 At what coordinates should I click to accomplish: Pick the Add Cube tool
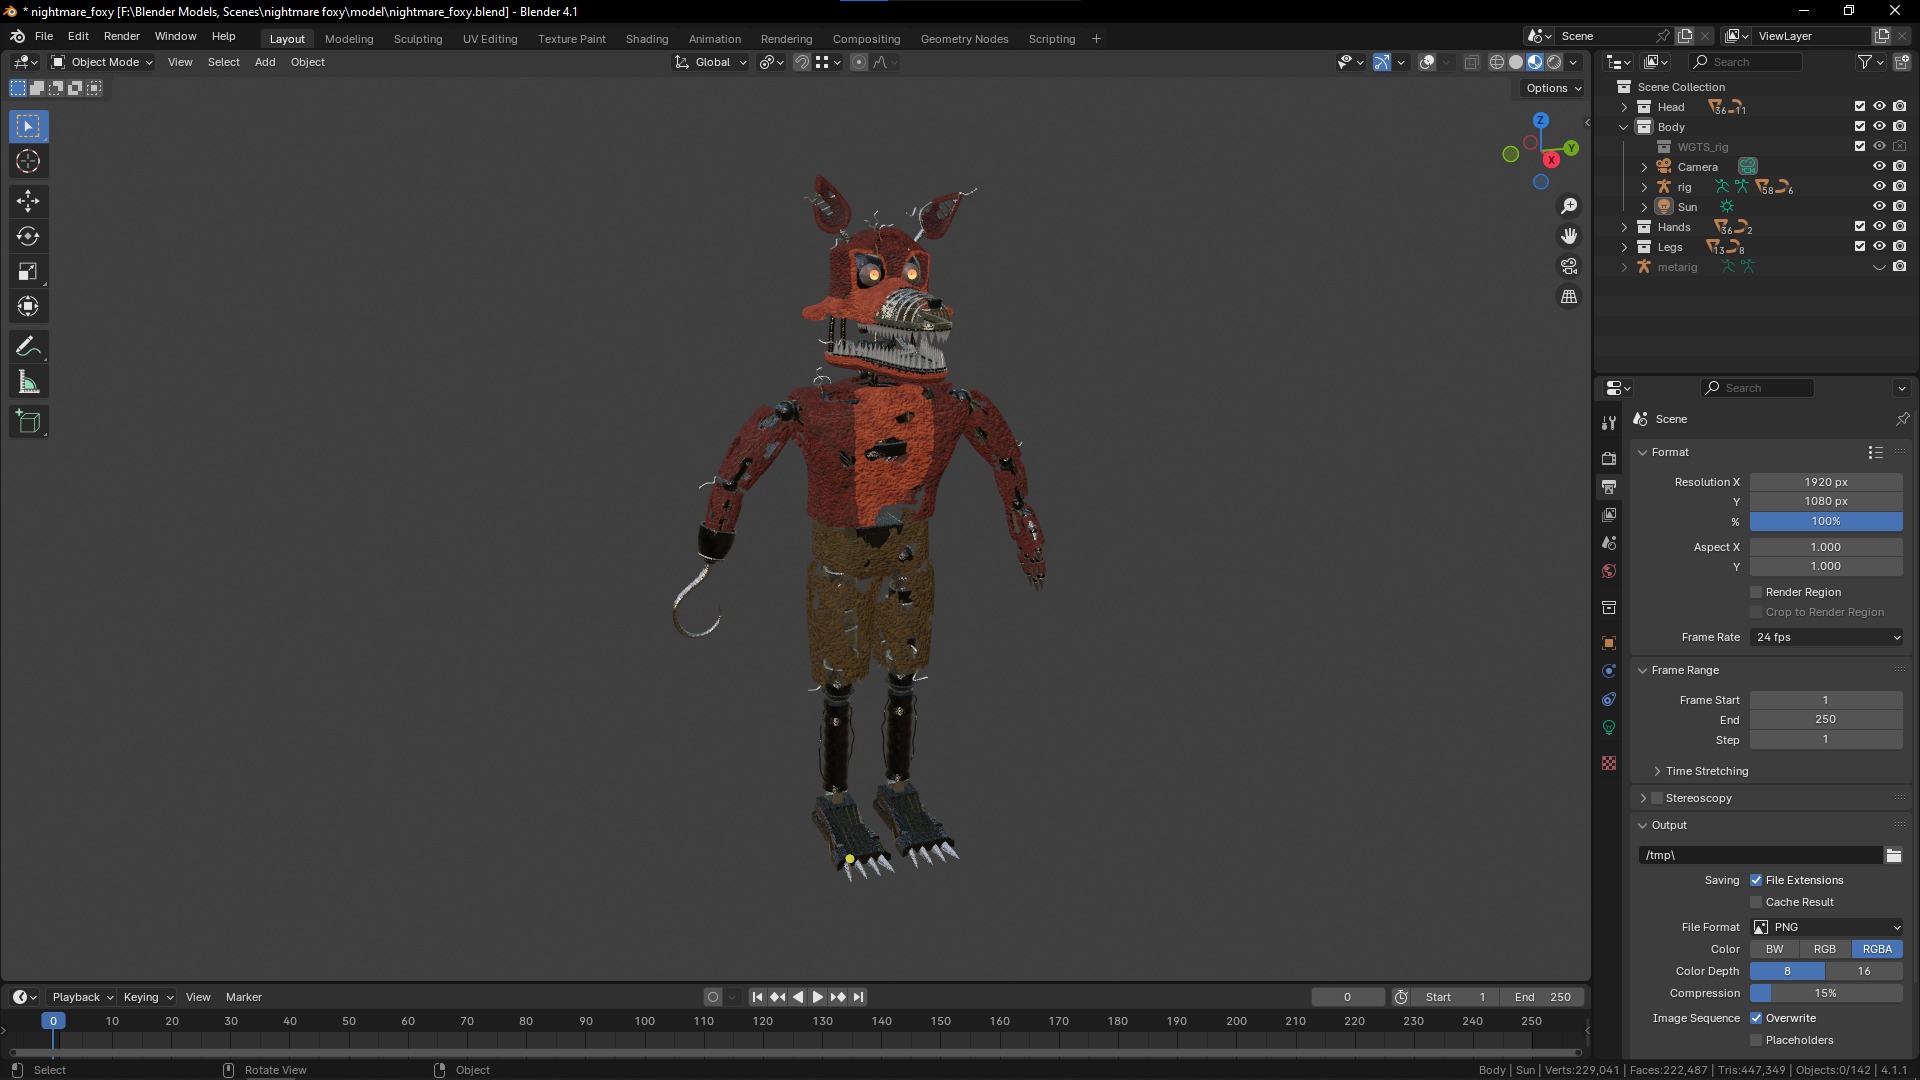[x=28, y=422]
